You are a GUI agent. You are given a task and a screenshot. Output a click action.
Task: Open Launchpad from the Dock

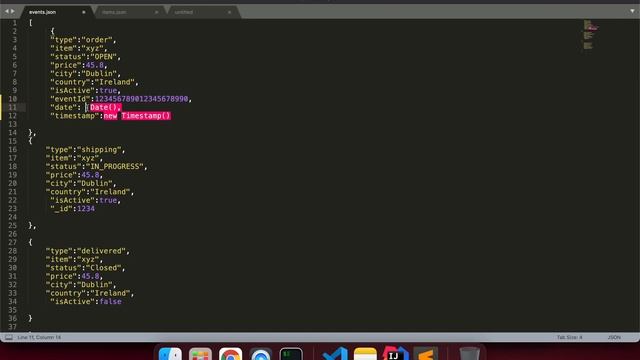coord(200,353)
